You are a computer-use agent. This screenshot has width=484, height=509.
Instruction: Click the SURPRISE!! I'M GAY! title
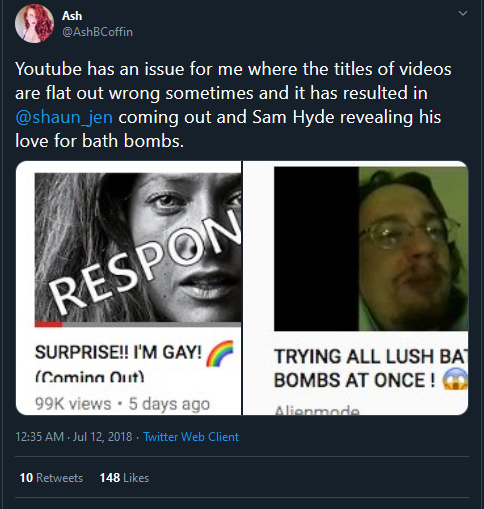pyautogui.click(x=118, y=352)
